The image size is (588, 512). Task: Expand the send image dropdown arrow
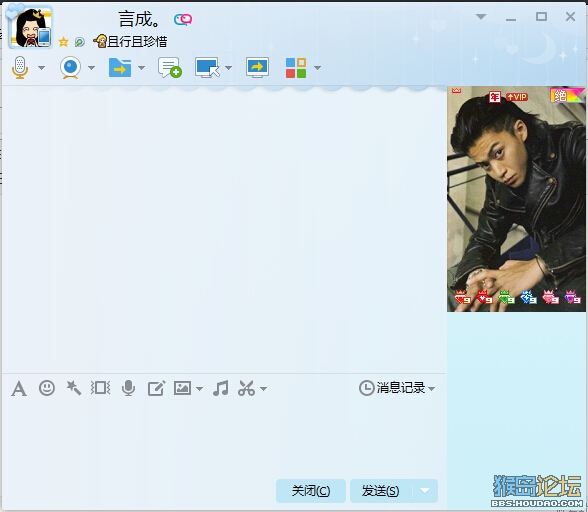(x=200, y=389)
